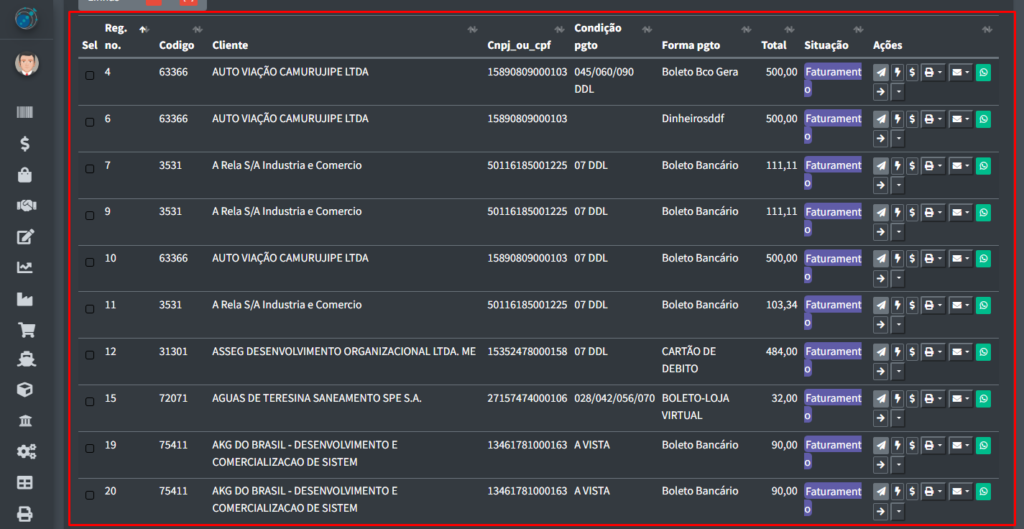This screenshot has height=529, width=1024.
Task: Expand the email dropdown for record 9
Action: click(x=960, y=213)
